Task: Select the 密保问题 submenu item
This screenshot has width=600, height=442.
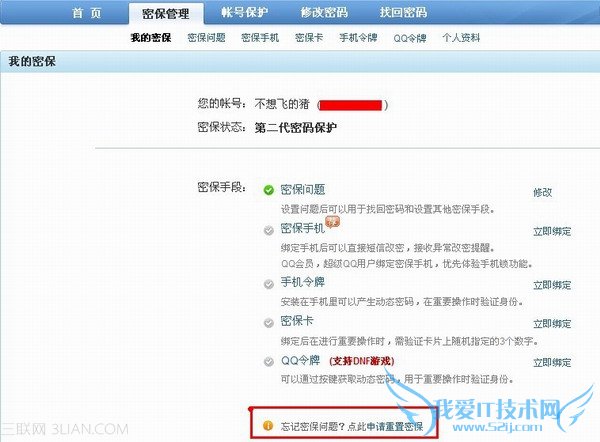Action: click(x=206, y=38)
